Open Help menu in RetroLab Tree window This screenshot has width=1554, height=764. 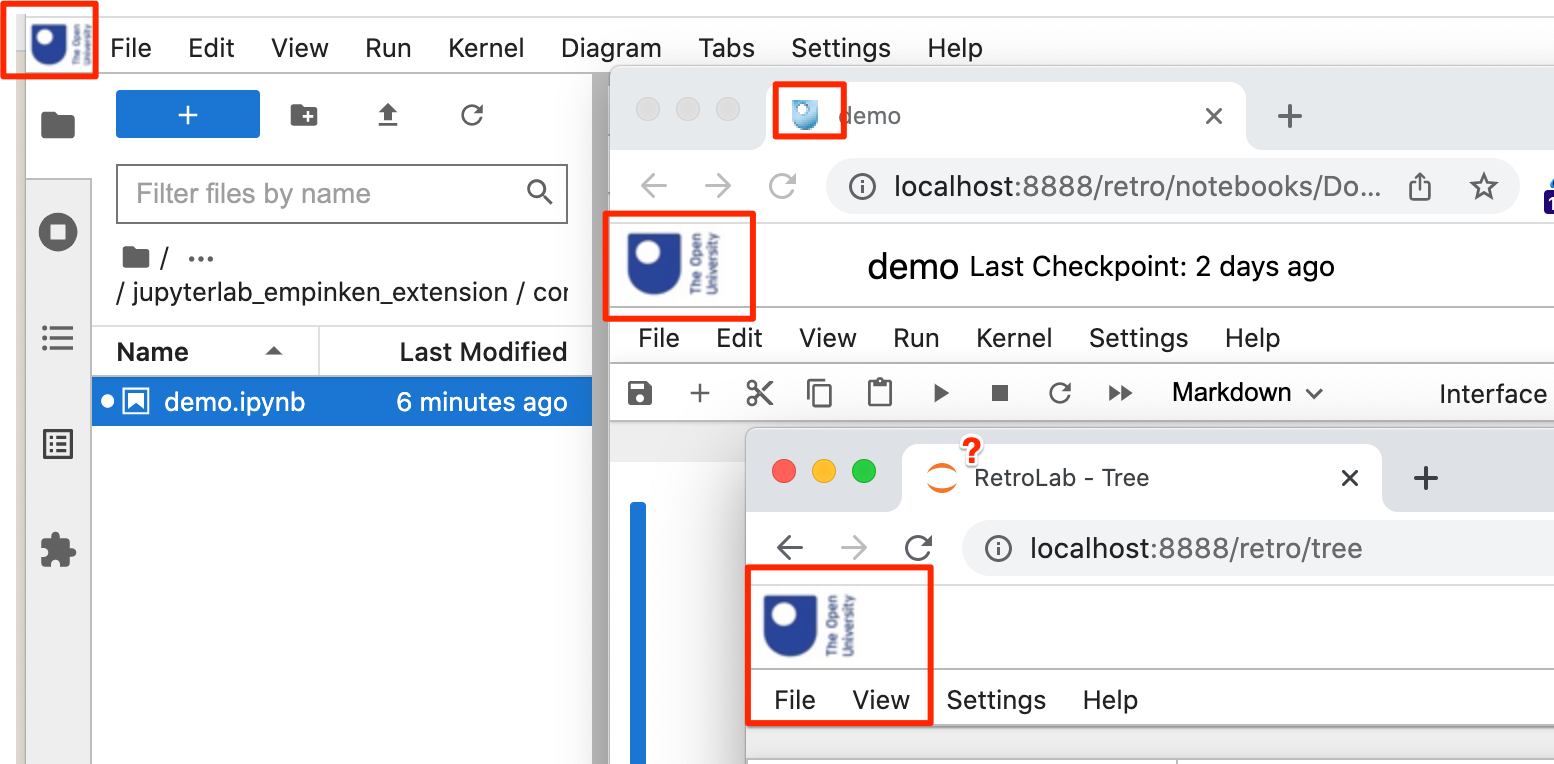click(x=1110, y=700)
